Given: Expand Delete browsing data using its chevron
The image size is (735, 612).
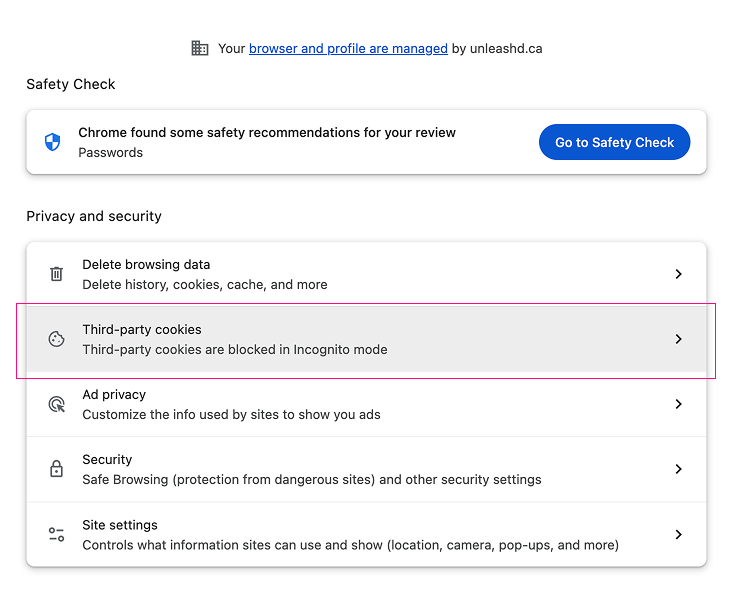Looking at the screenshot, I should (x=678, y=274).
